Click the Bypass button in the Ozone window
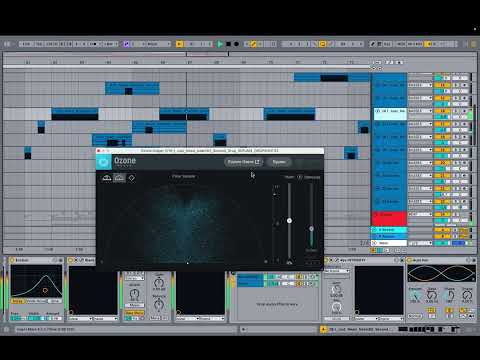 pos(279,162)
